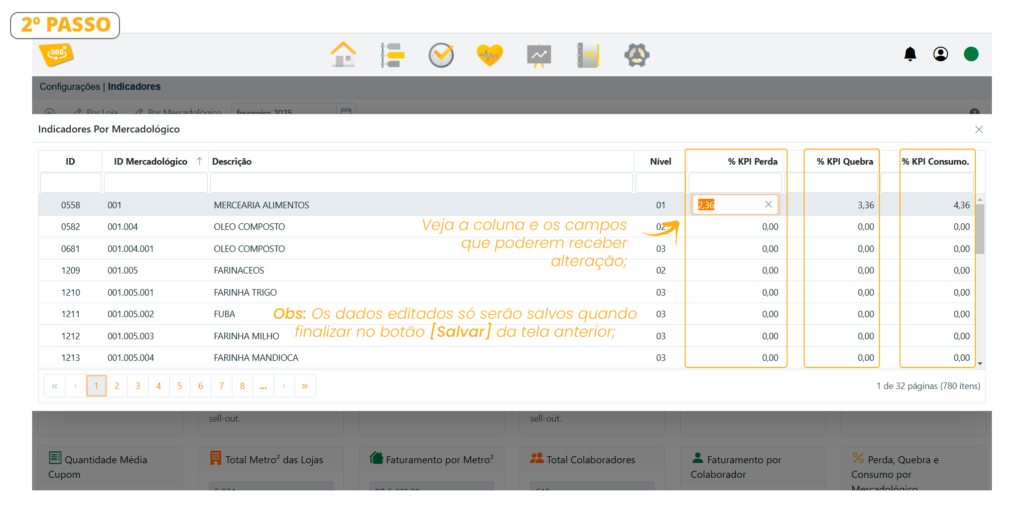
Task: Click scrollbar down arrow in grid
Action: pyautogui.click(x=980, y=364)
